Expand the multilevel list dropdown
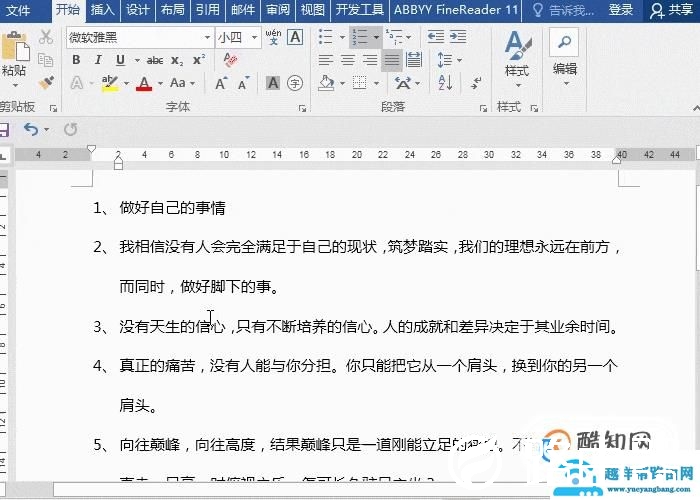This screenshot has width=700, height=500. [x=408, y=37]
